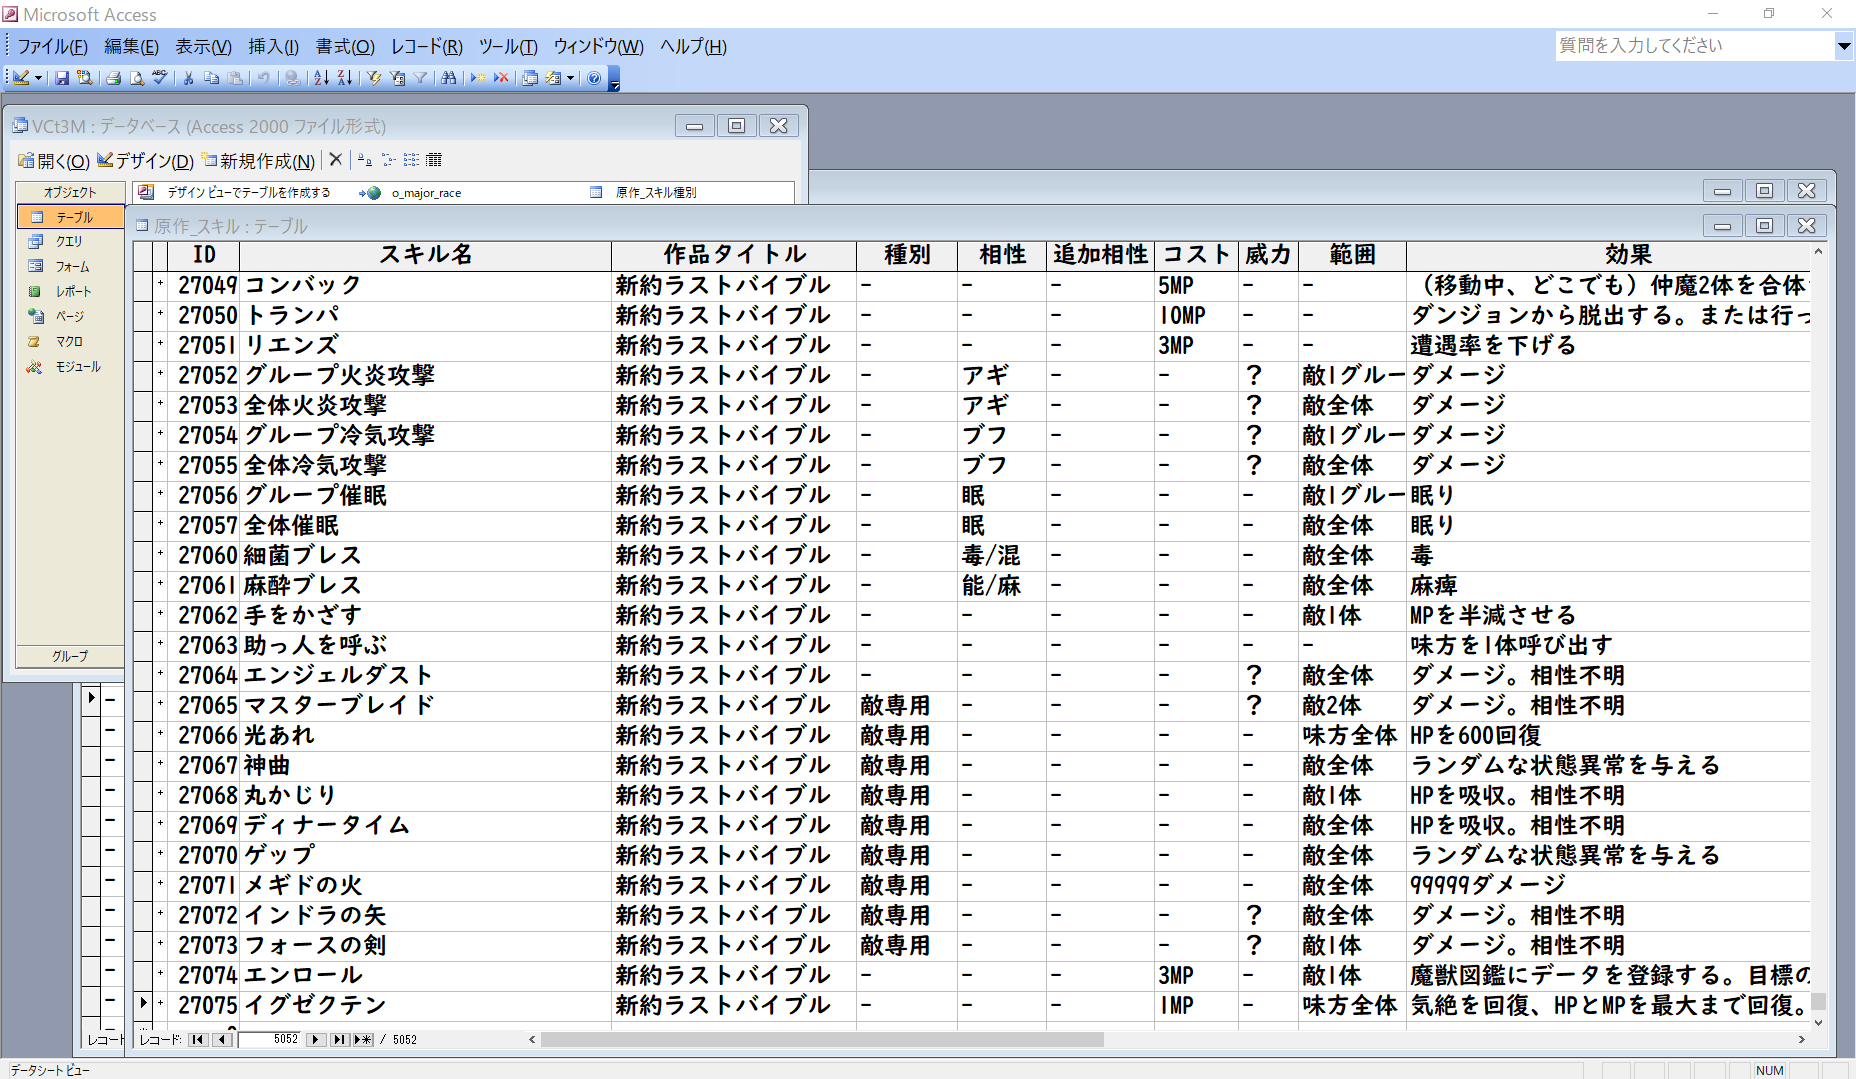Click the スキル名 column header
This screenshot has width=1856, height=1079.
pyautogui.click(x=426, y=256)
